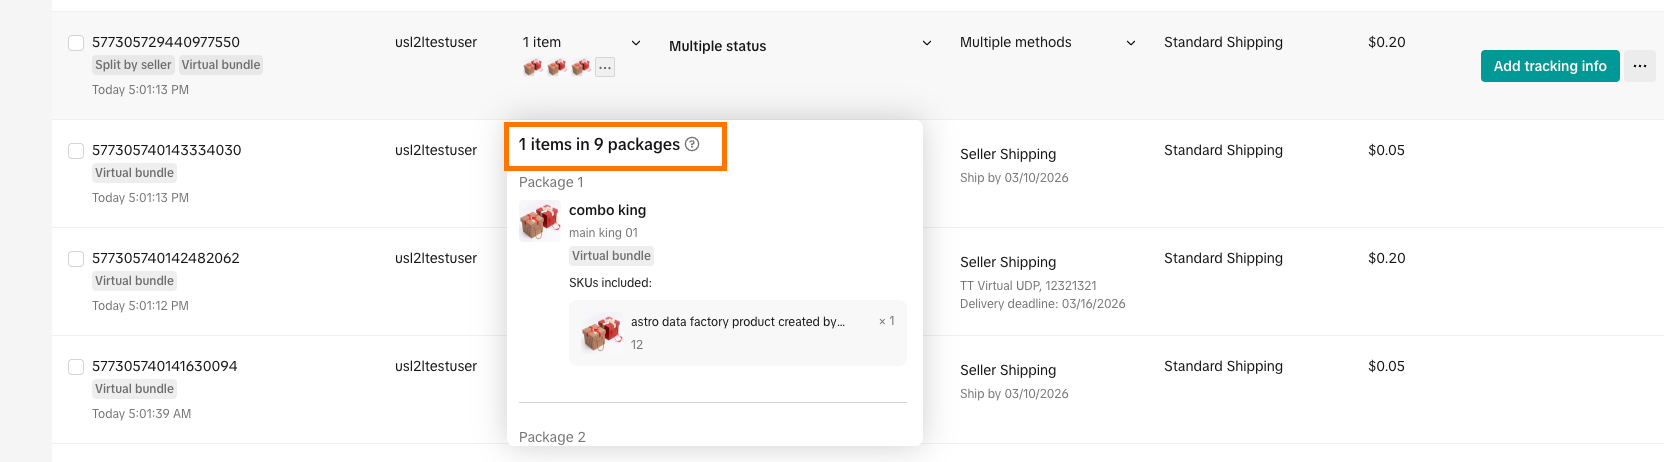This screenshot has height=462, width=1664.
Task: Check the box for order 577305740142482062
Action: pyautogui.click(x=76, y=258)
